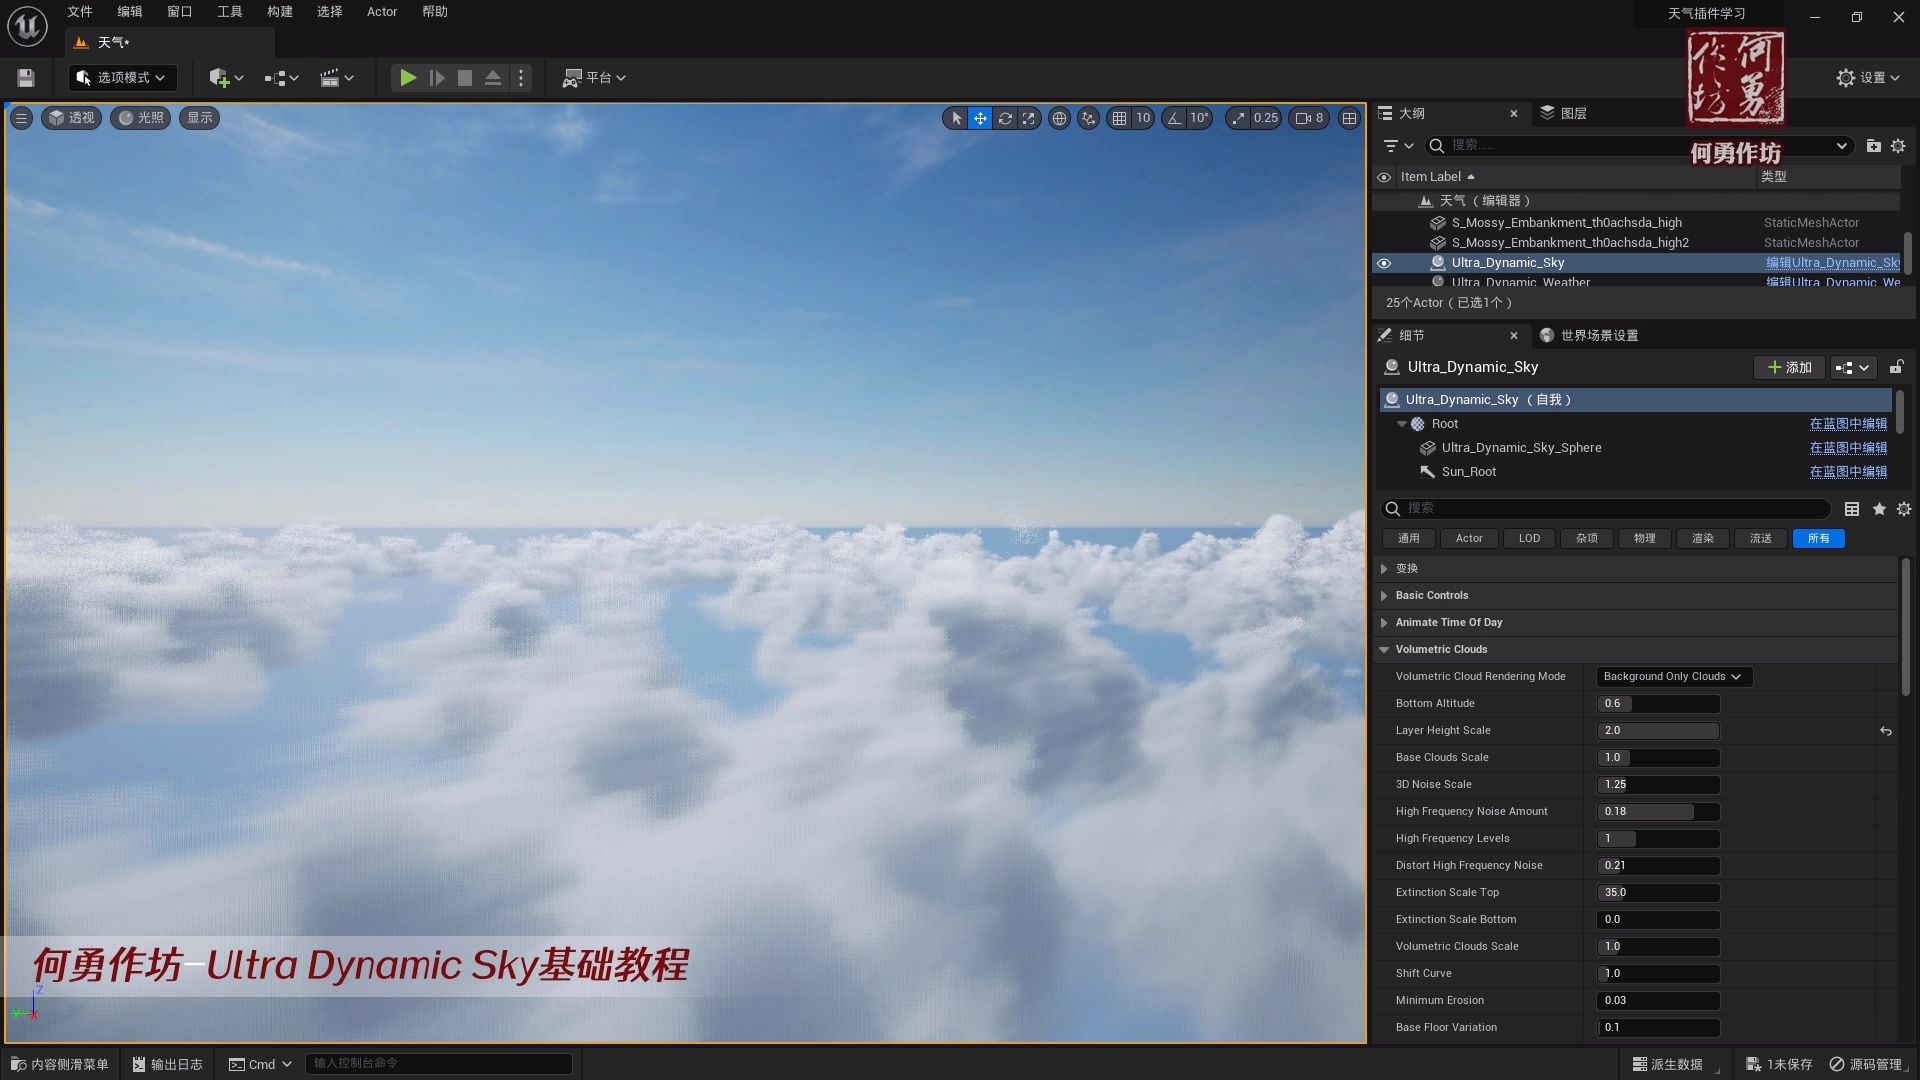Screen dimensions: 1920x1080
Task: Open World Outliner settings gear icon
Action: coord(1899,145)
